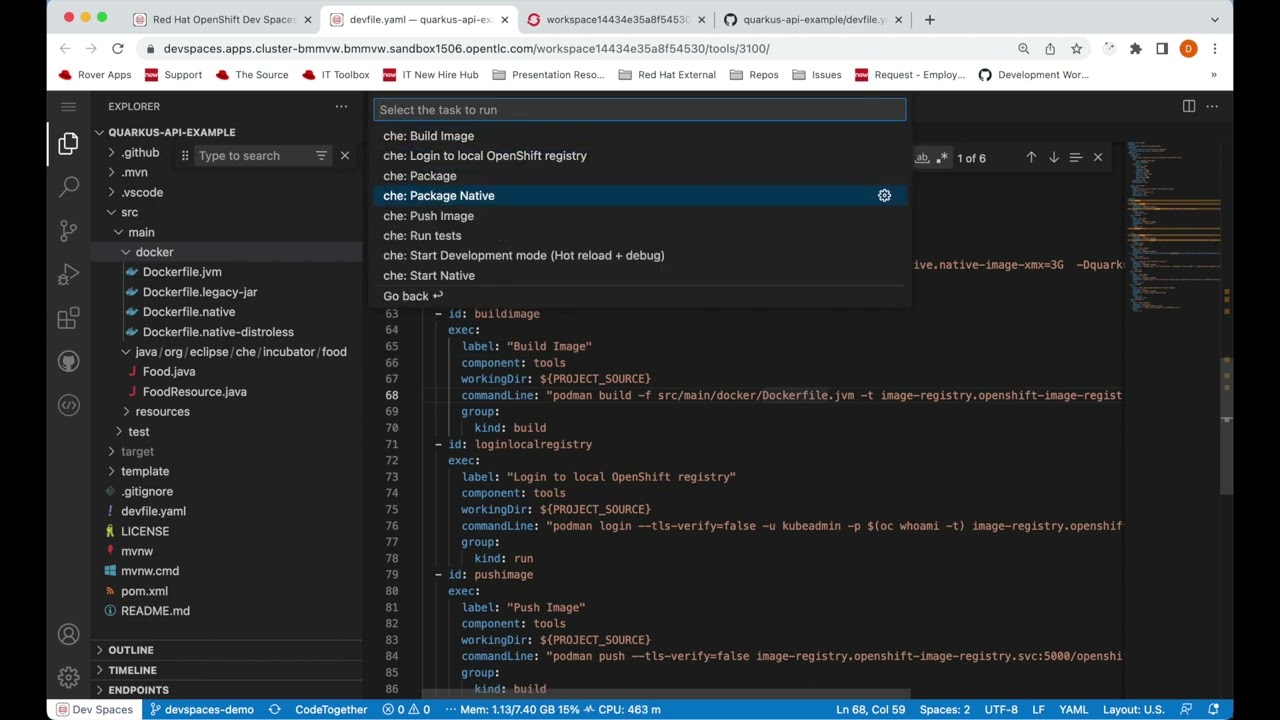Open the Endpoints code icon view
Image resolution: width=1280 pixels, height=720 pixels.
coord(68,405)
